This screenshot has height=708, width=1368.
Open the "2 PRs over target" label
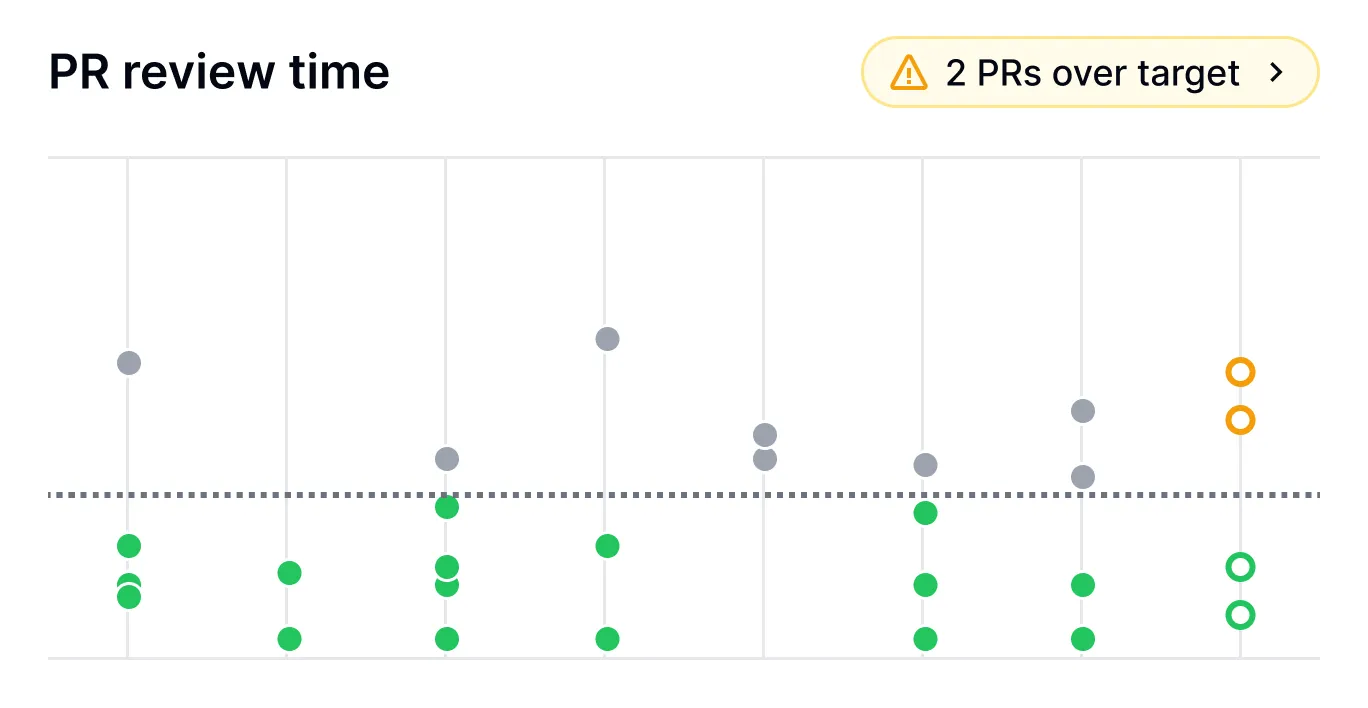(x=1092, y=73)
